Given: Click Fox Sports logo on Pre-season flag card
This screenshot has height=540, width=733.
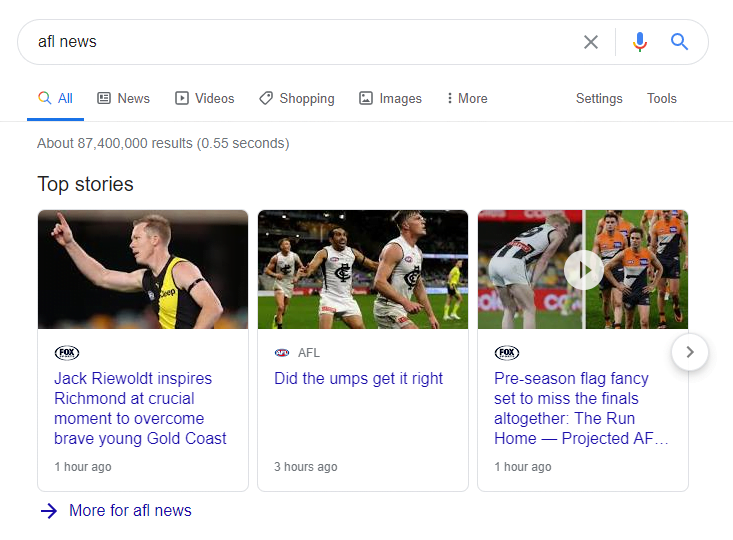Looking at the screenshot, I should pyautogui.click(x=507, y=353).
